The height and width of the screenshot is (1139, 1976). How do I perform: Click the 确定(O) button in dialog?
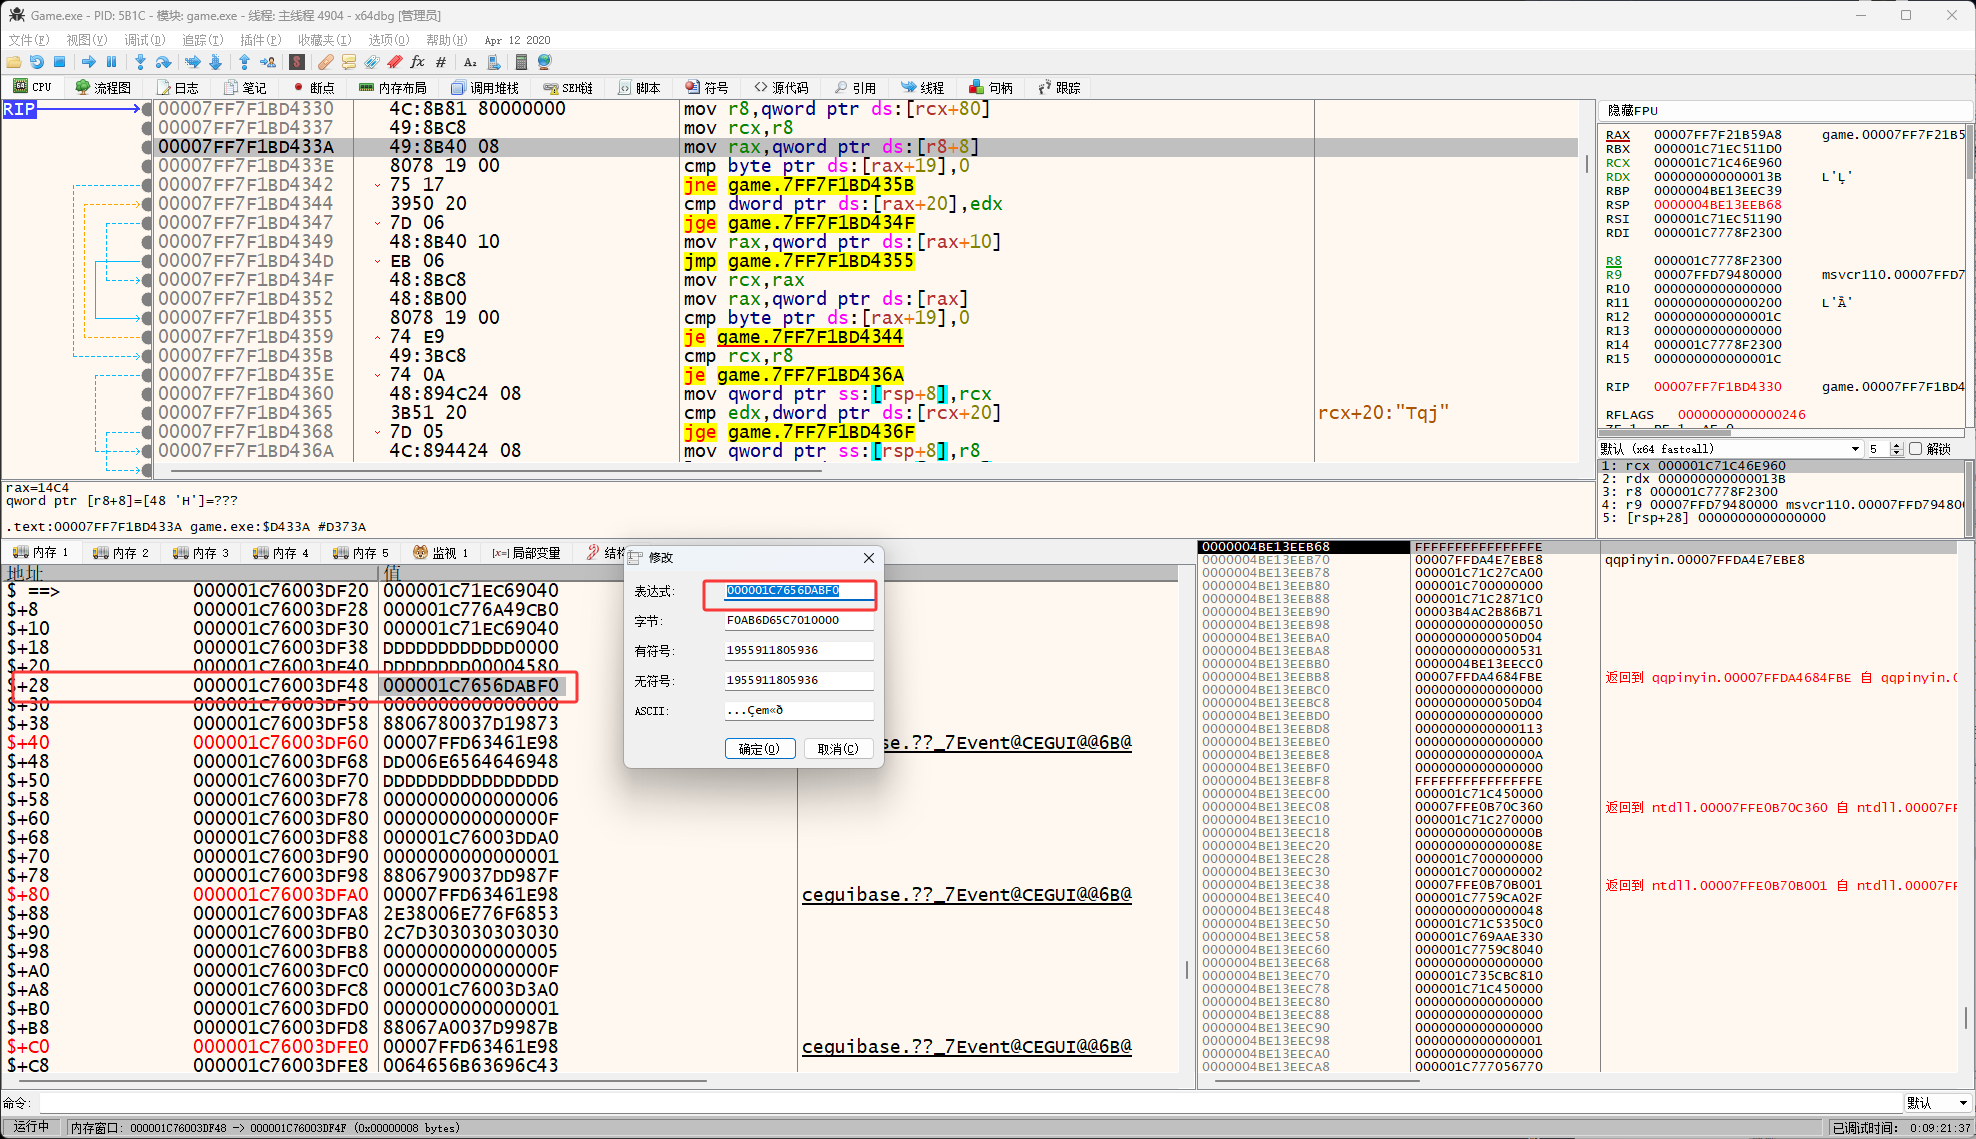pos(759,749)
